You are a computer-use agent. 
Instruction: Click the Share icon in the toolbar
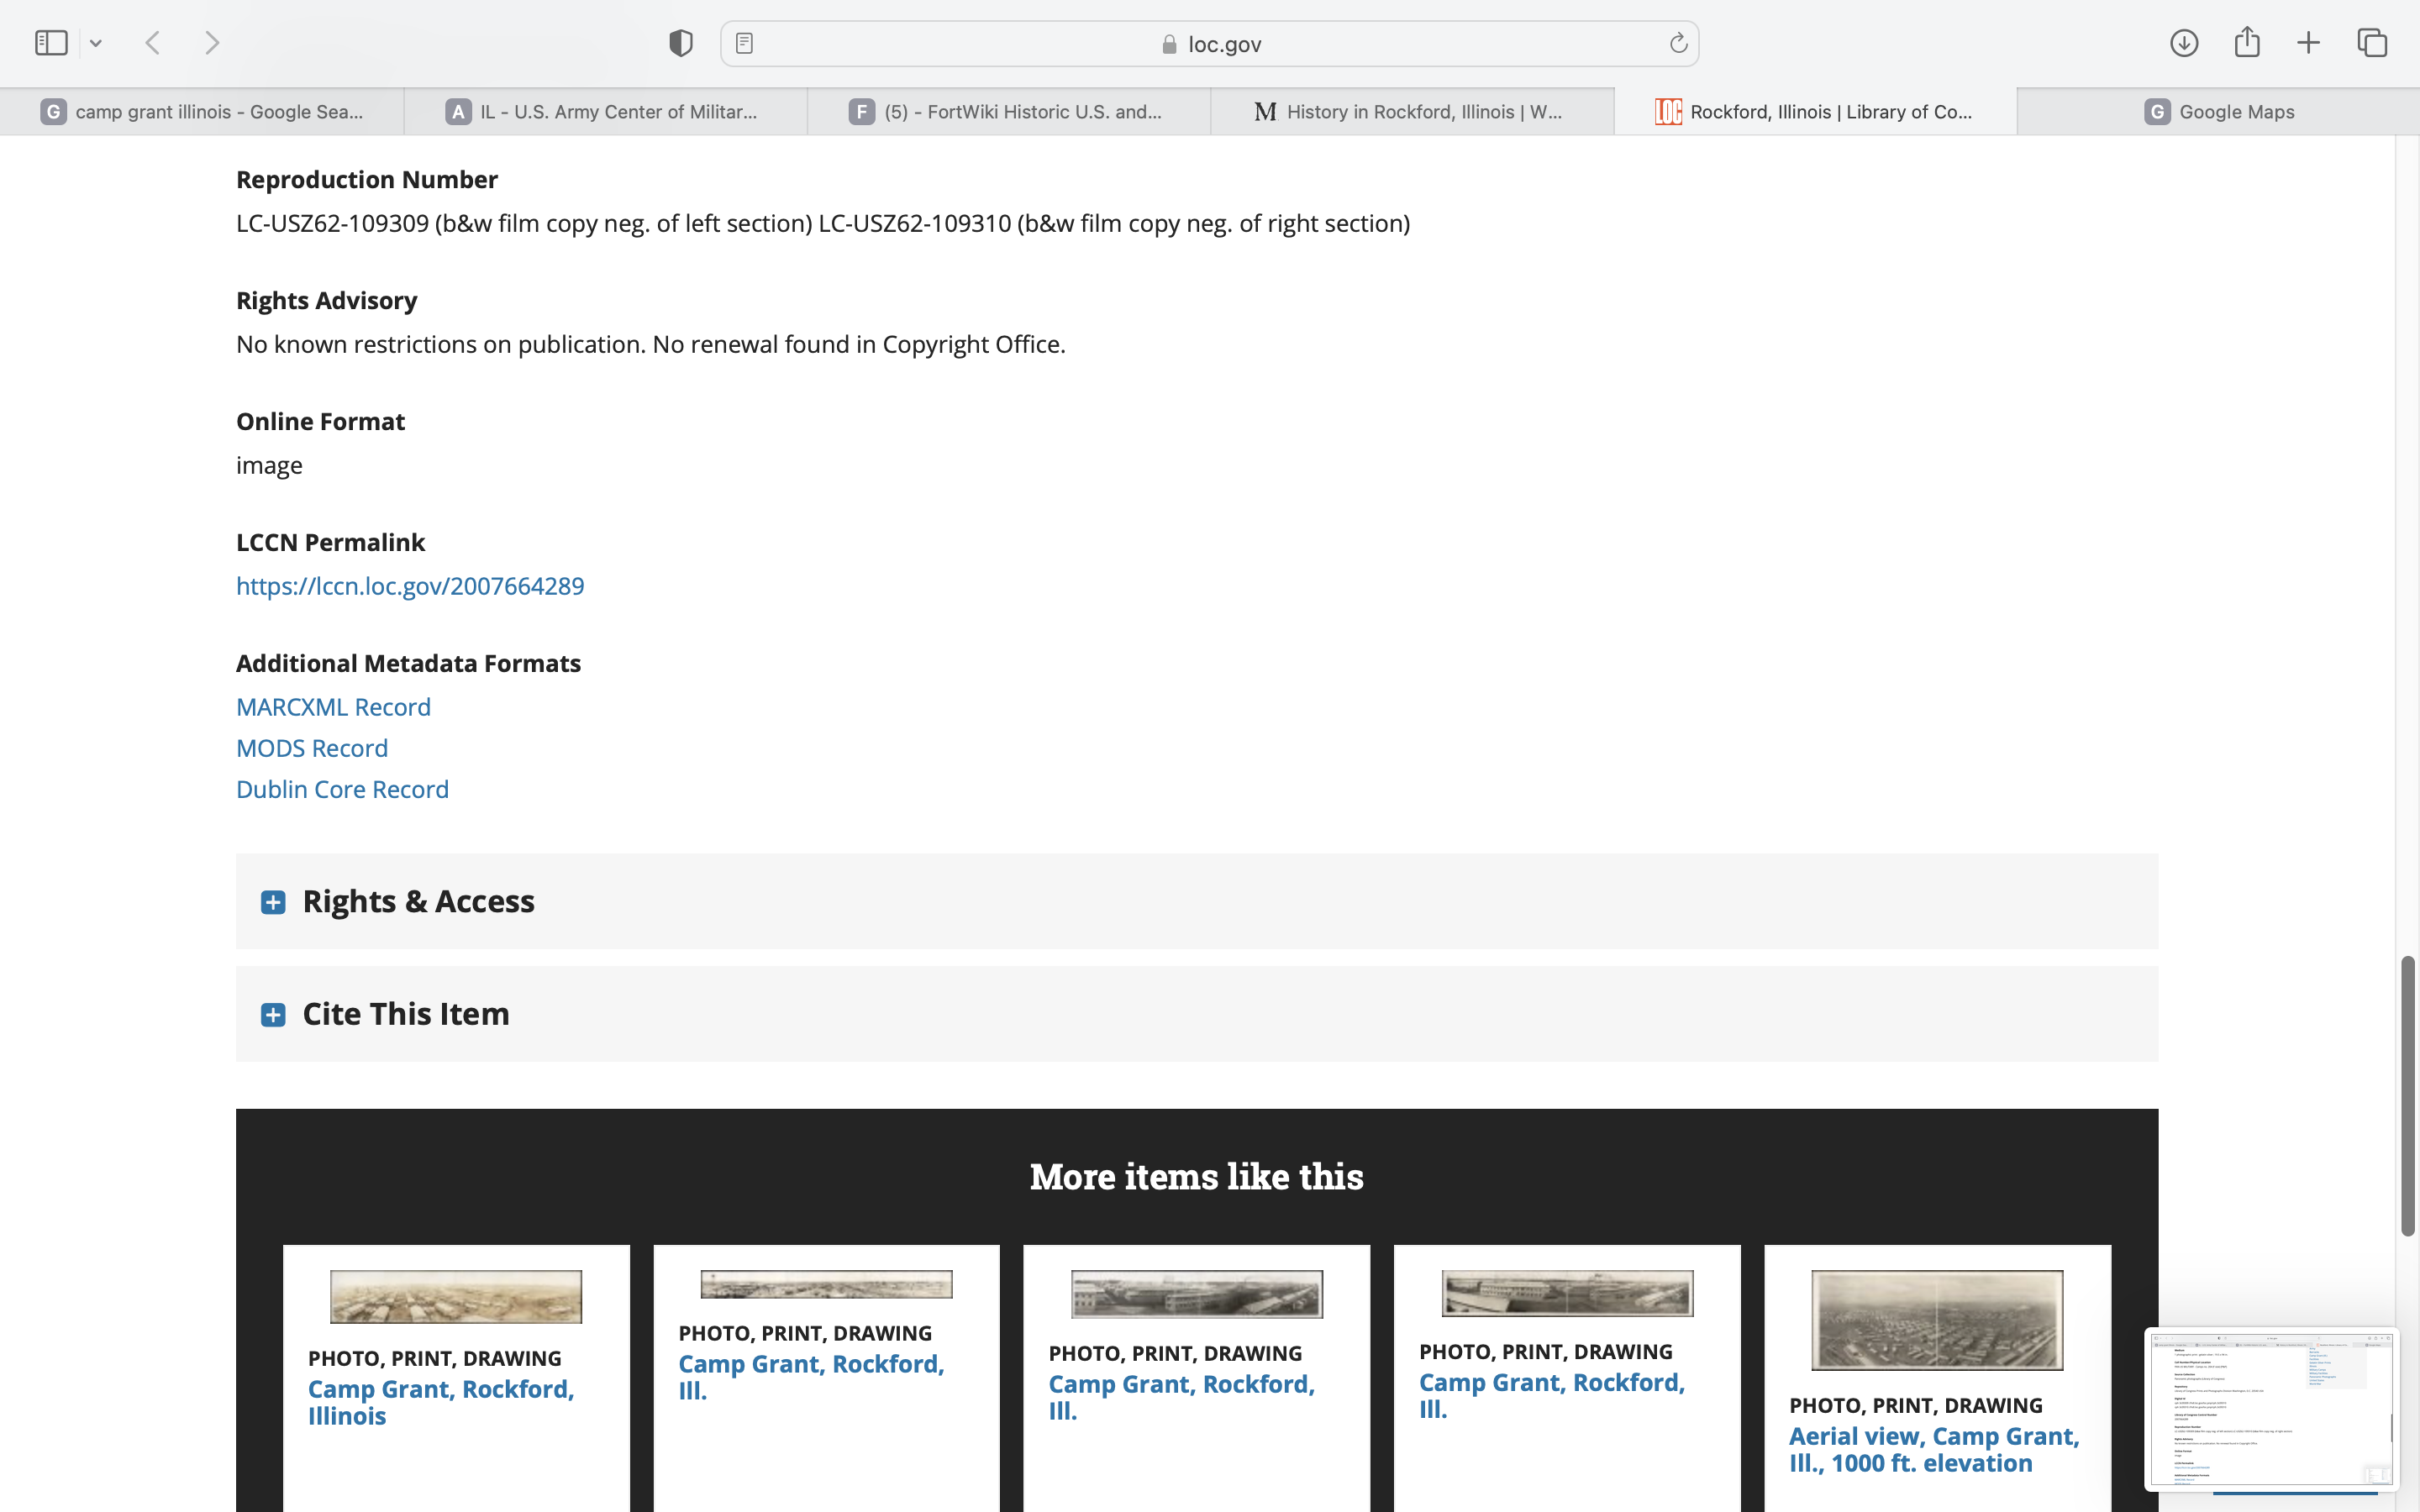click(2247, 43)
